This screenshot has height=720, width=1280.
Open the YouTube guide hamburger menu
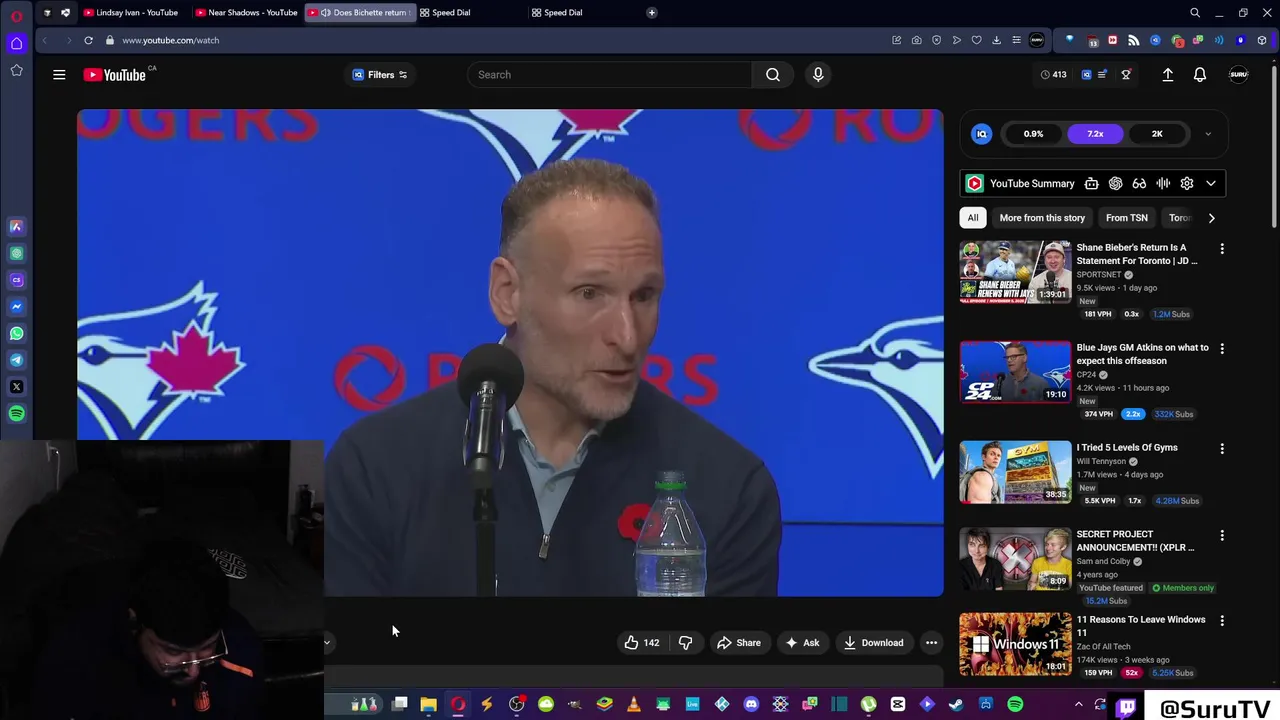coord(59,75)
